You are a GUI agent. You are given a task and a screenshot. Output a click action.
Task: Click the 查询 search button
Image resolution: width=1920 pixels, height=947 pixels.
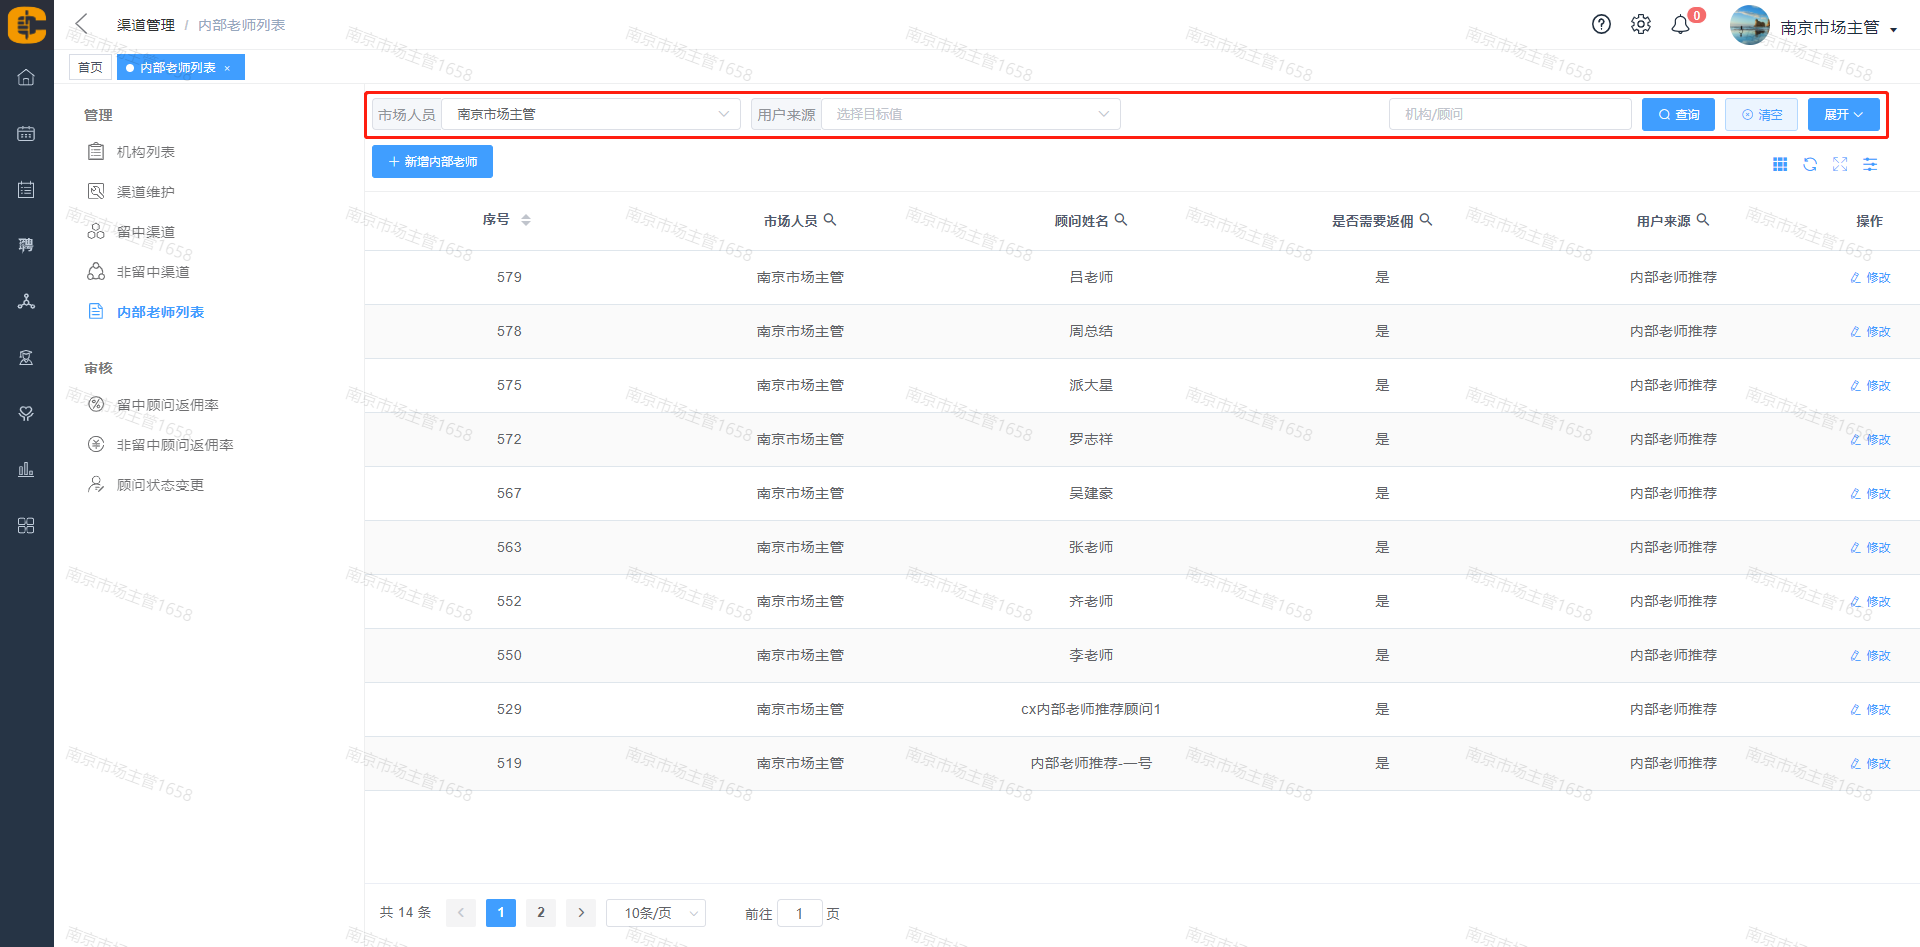click(1678, 115)
